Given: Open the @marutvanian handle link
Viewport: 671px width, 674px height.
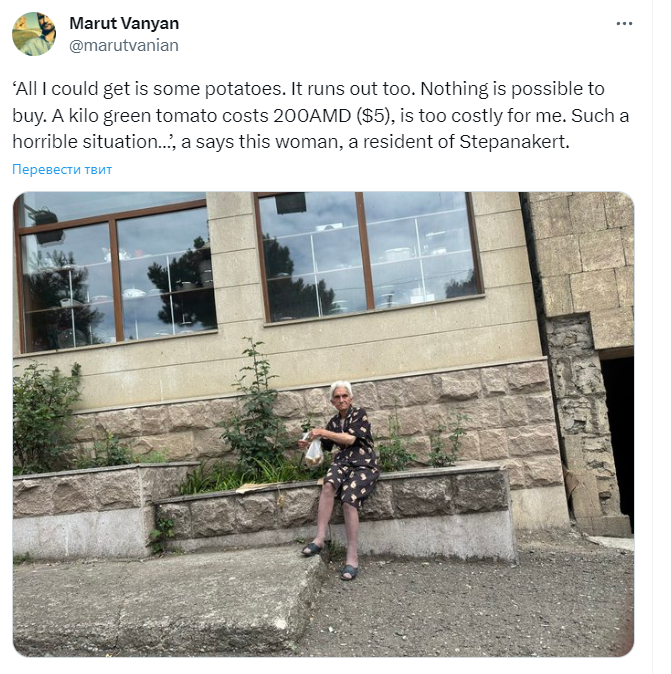Looking at the screenshot, I should point(124,45).
